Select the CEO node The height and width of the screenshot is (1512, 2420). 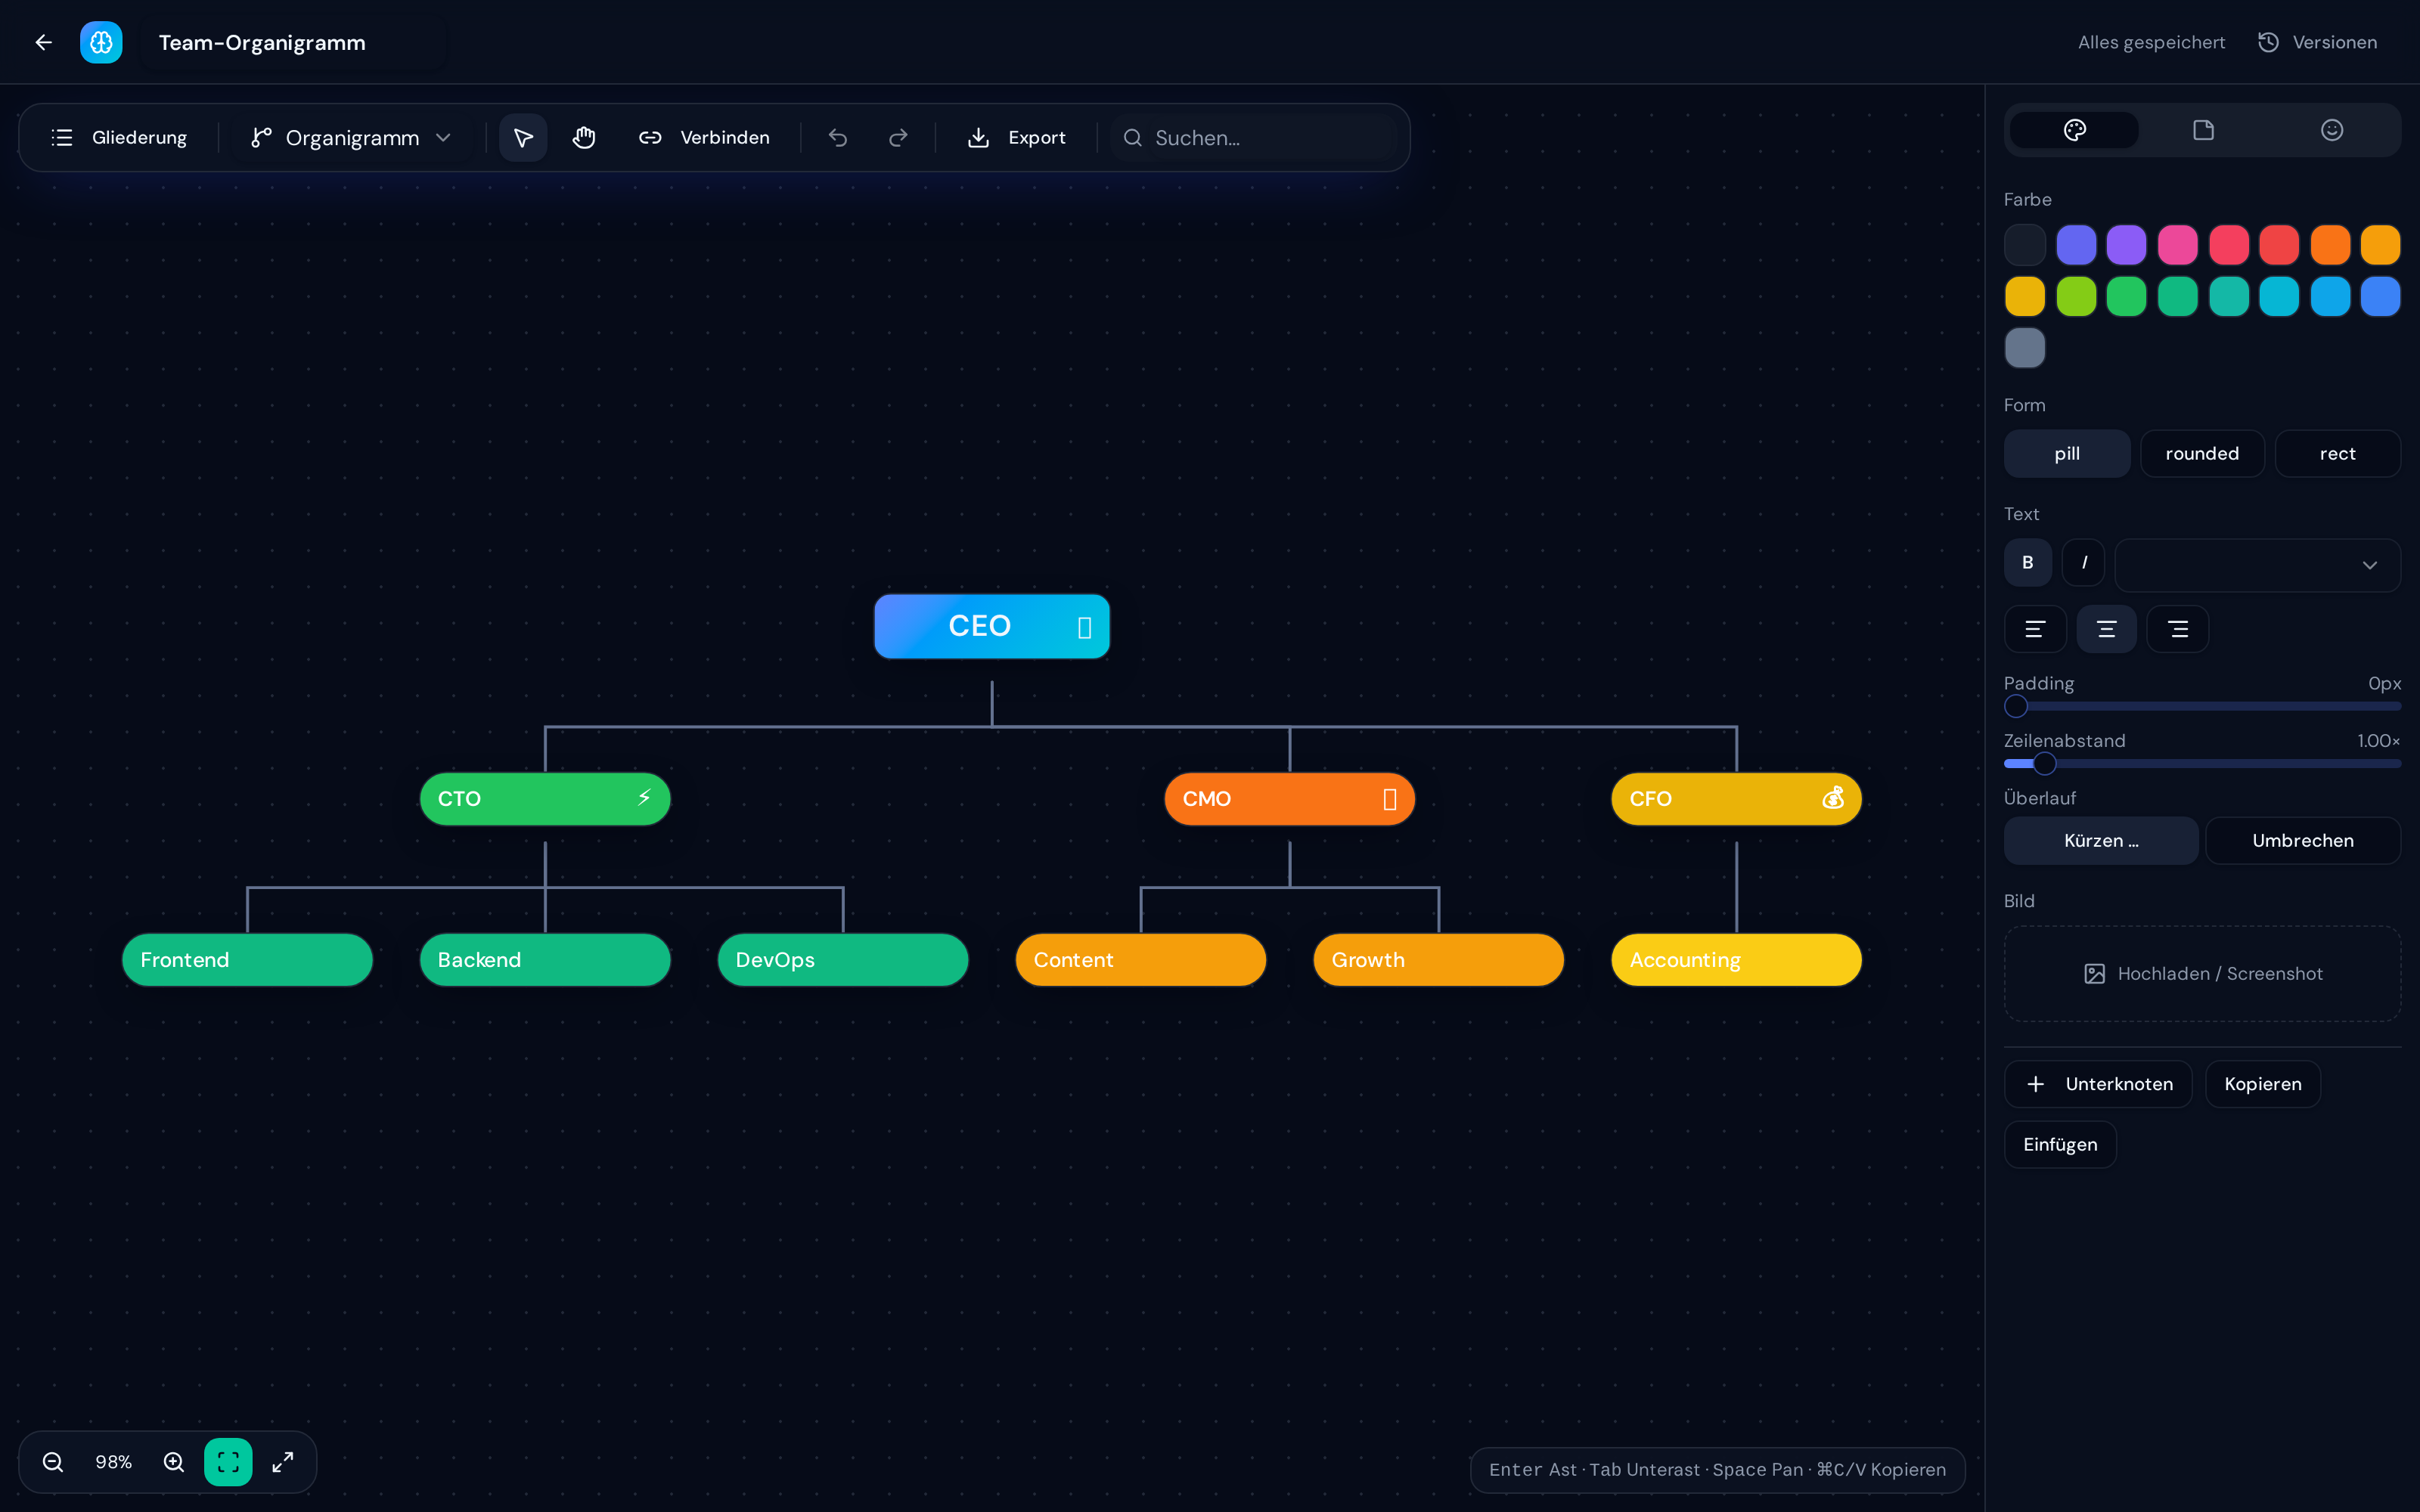(x=991, y=626)
